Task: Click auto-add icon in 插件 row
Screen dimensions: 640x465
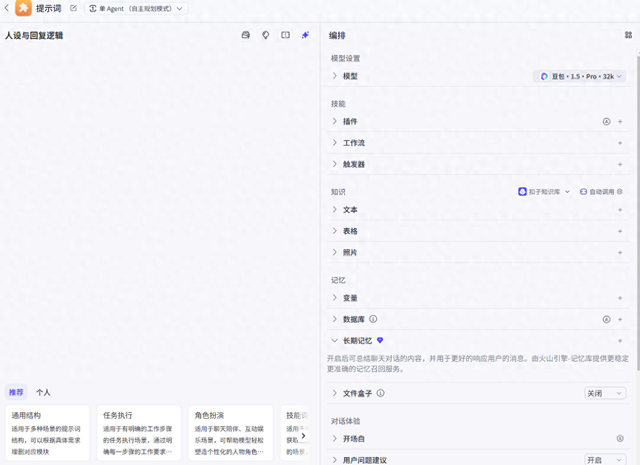Action: (x=607, y=122)
